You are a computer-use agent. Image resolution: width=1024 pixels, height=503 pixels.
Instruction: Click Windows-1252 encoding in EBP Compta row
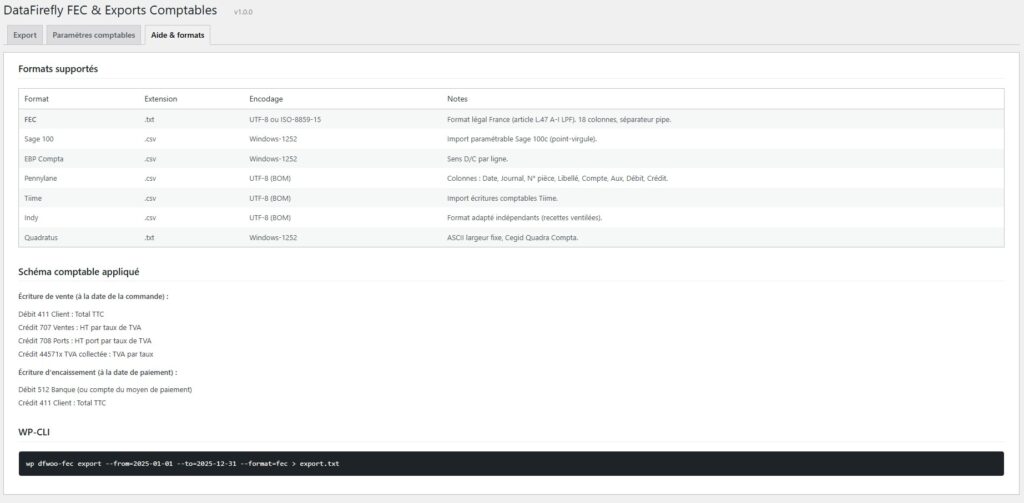273,159
